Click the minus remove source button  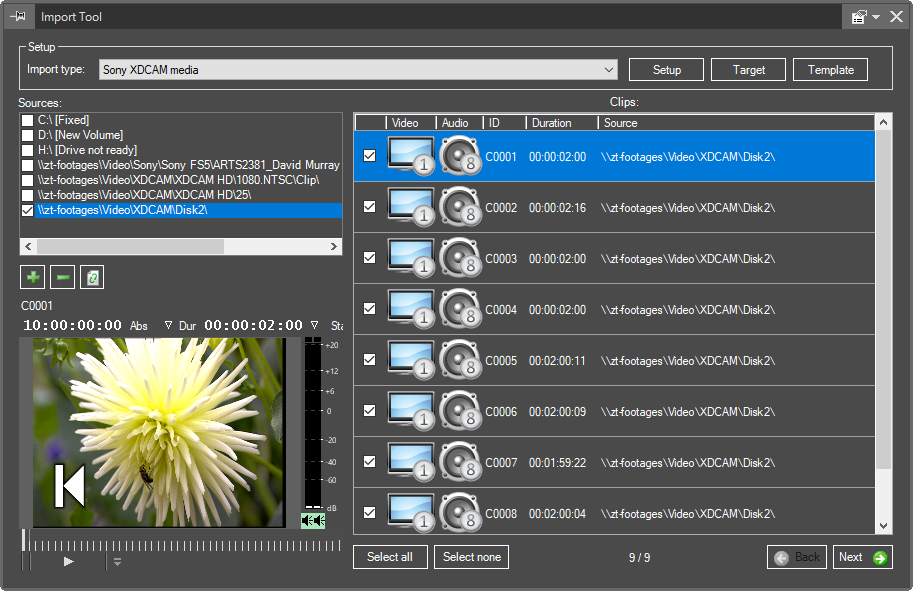click(x=63, y=277)
